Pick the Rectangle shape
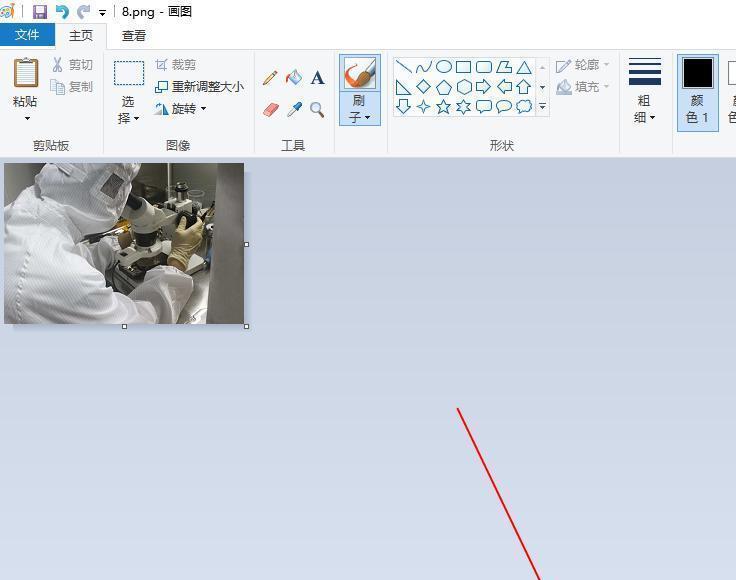 click(463, 67)
